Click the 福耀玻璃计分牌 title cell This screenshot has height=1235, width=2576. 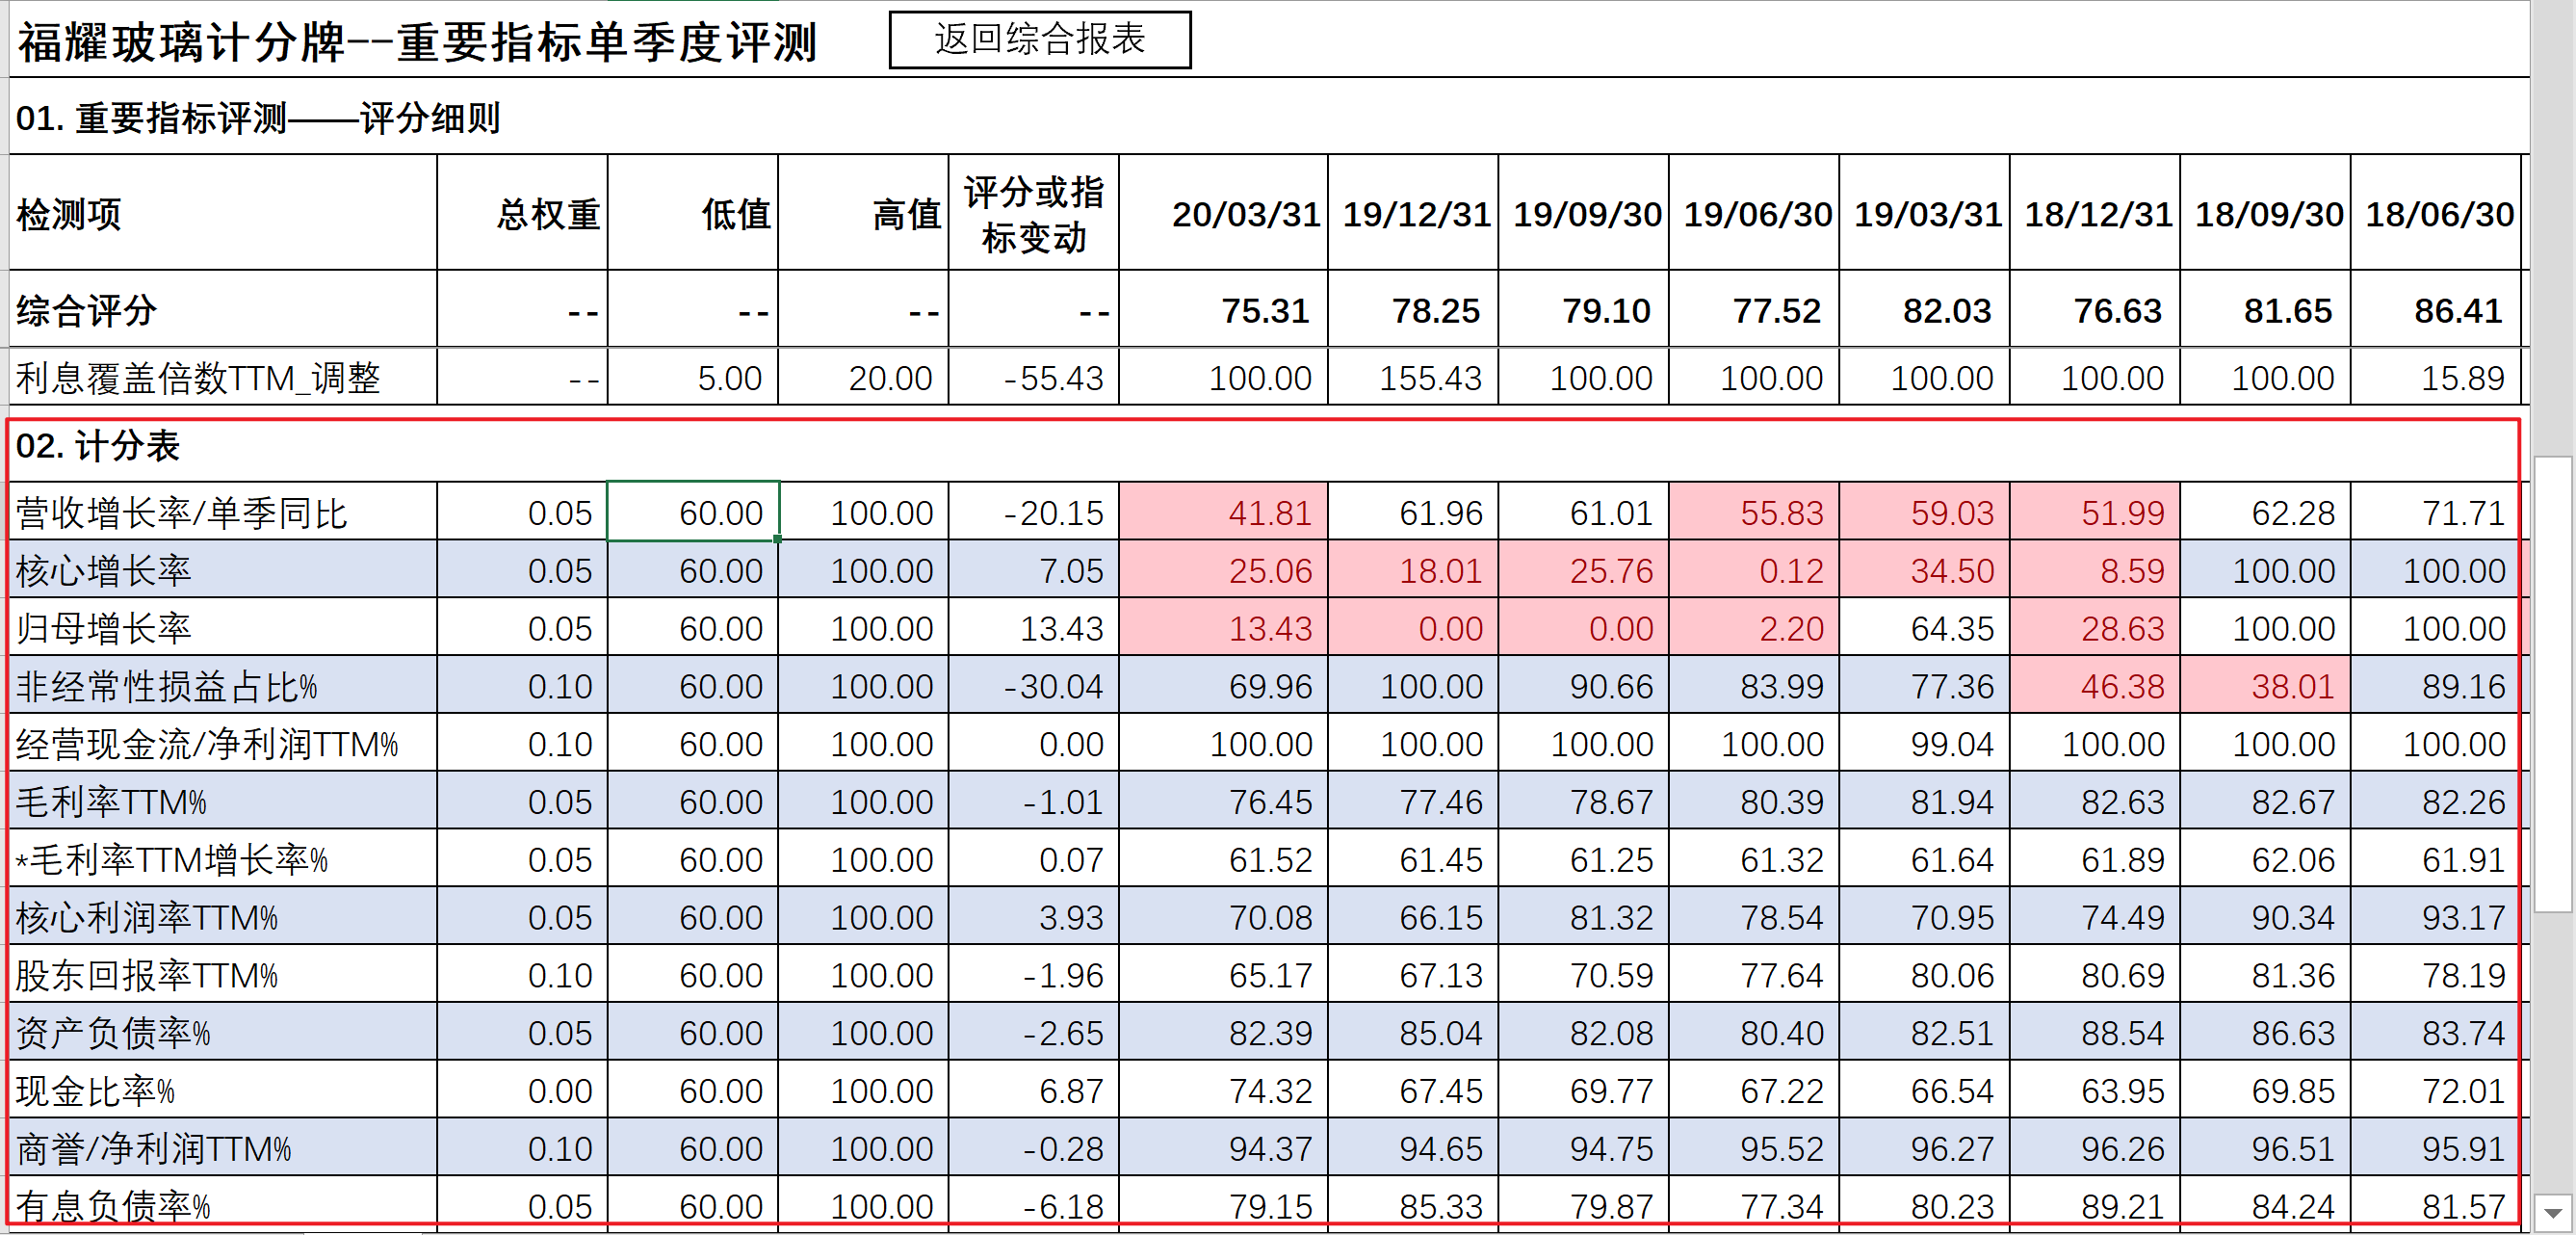click(418, 42)
